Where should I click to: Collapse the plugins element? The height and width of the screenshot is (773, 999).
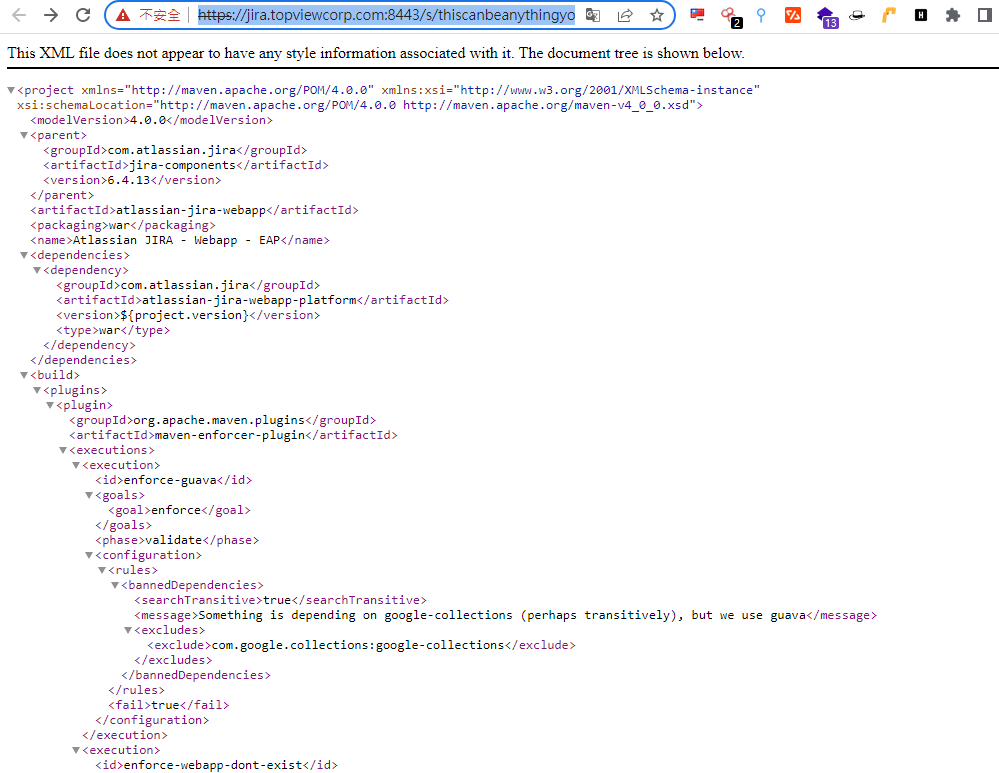(37, 390)
